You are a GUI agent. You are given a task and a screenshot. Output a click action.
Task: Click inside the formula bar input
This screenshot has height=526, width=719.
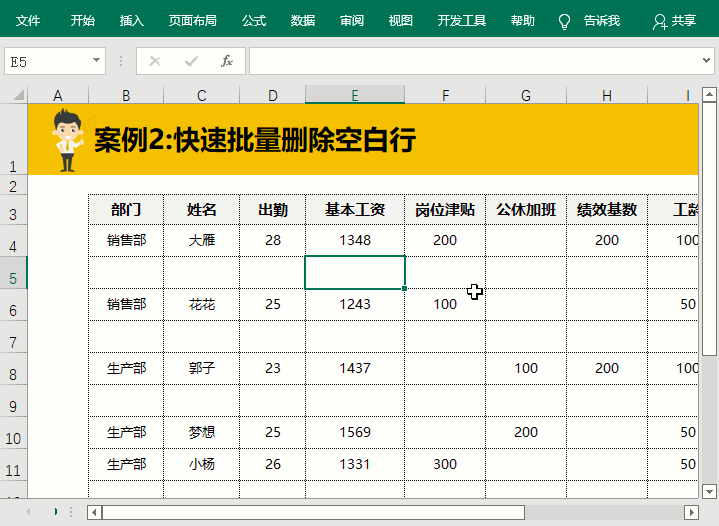pyautogui.click(x=470, y=61)
